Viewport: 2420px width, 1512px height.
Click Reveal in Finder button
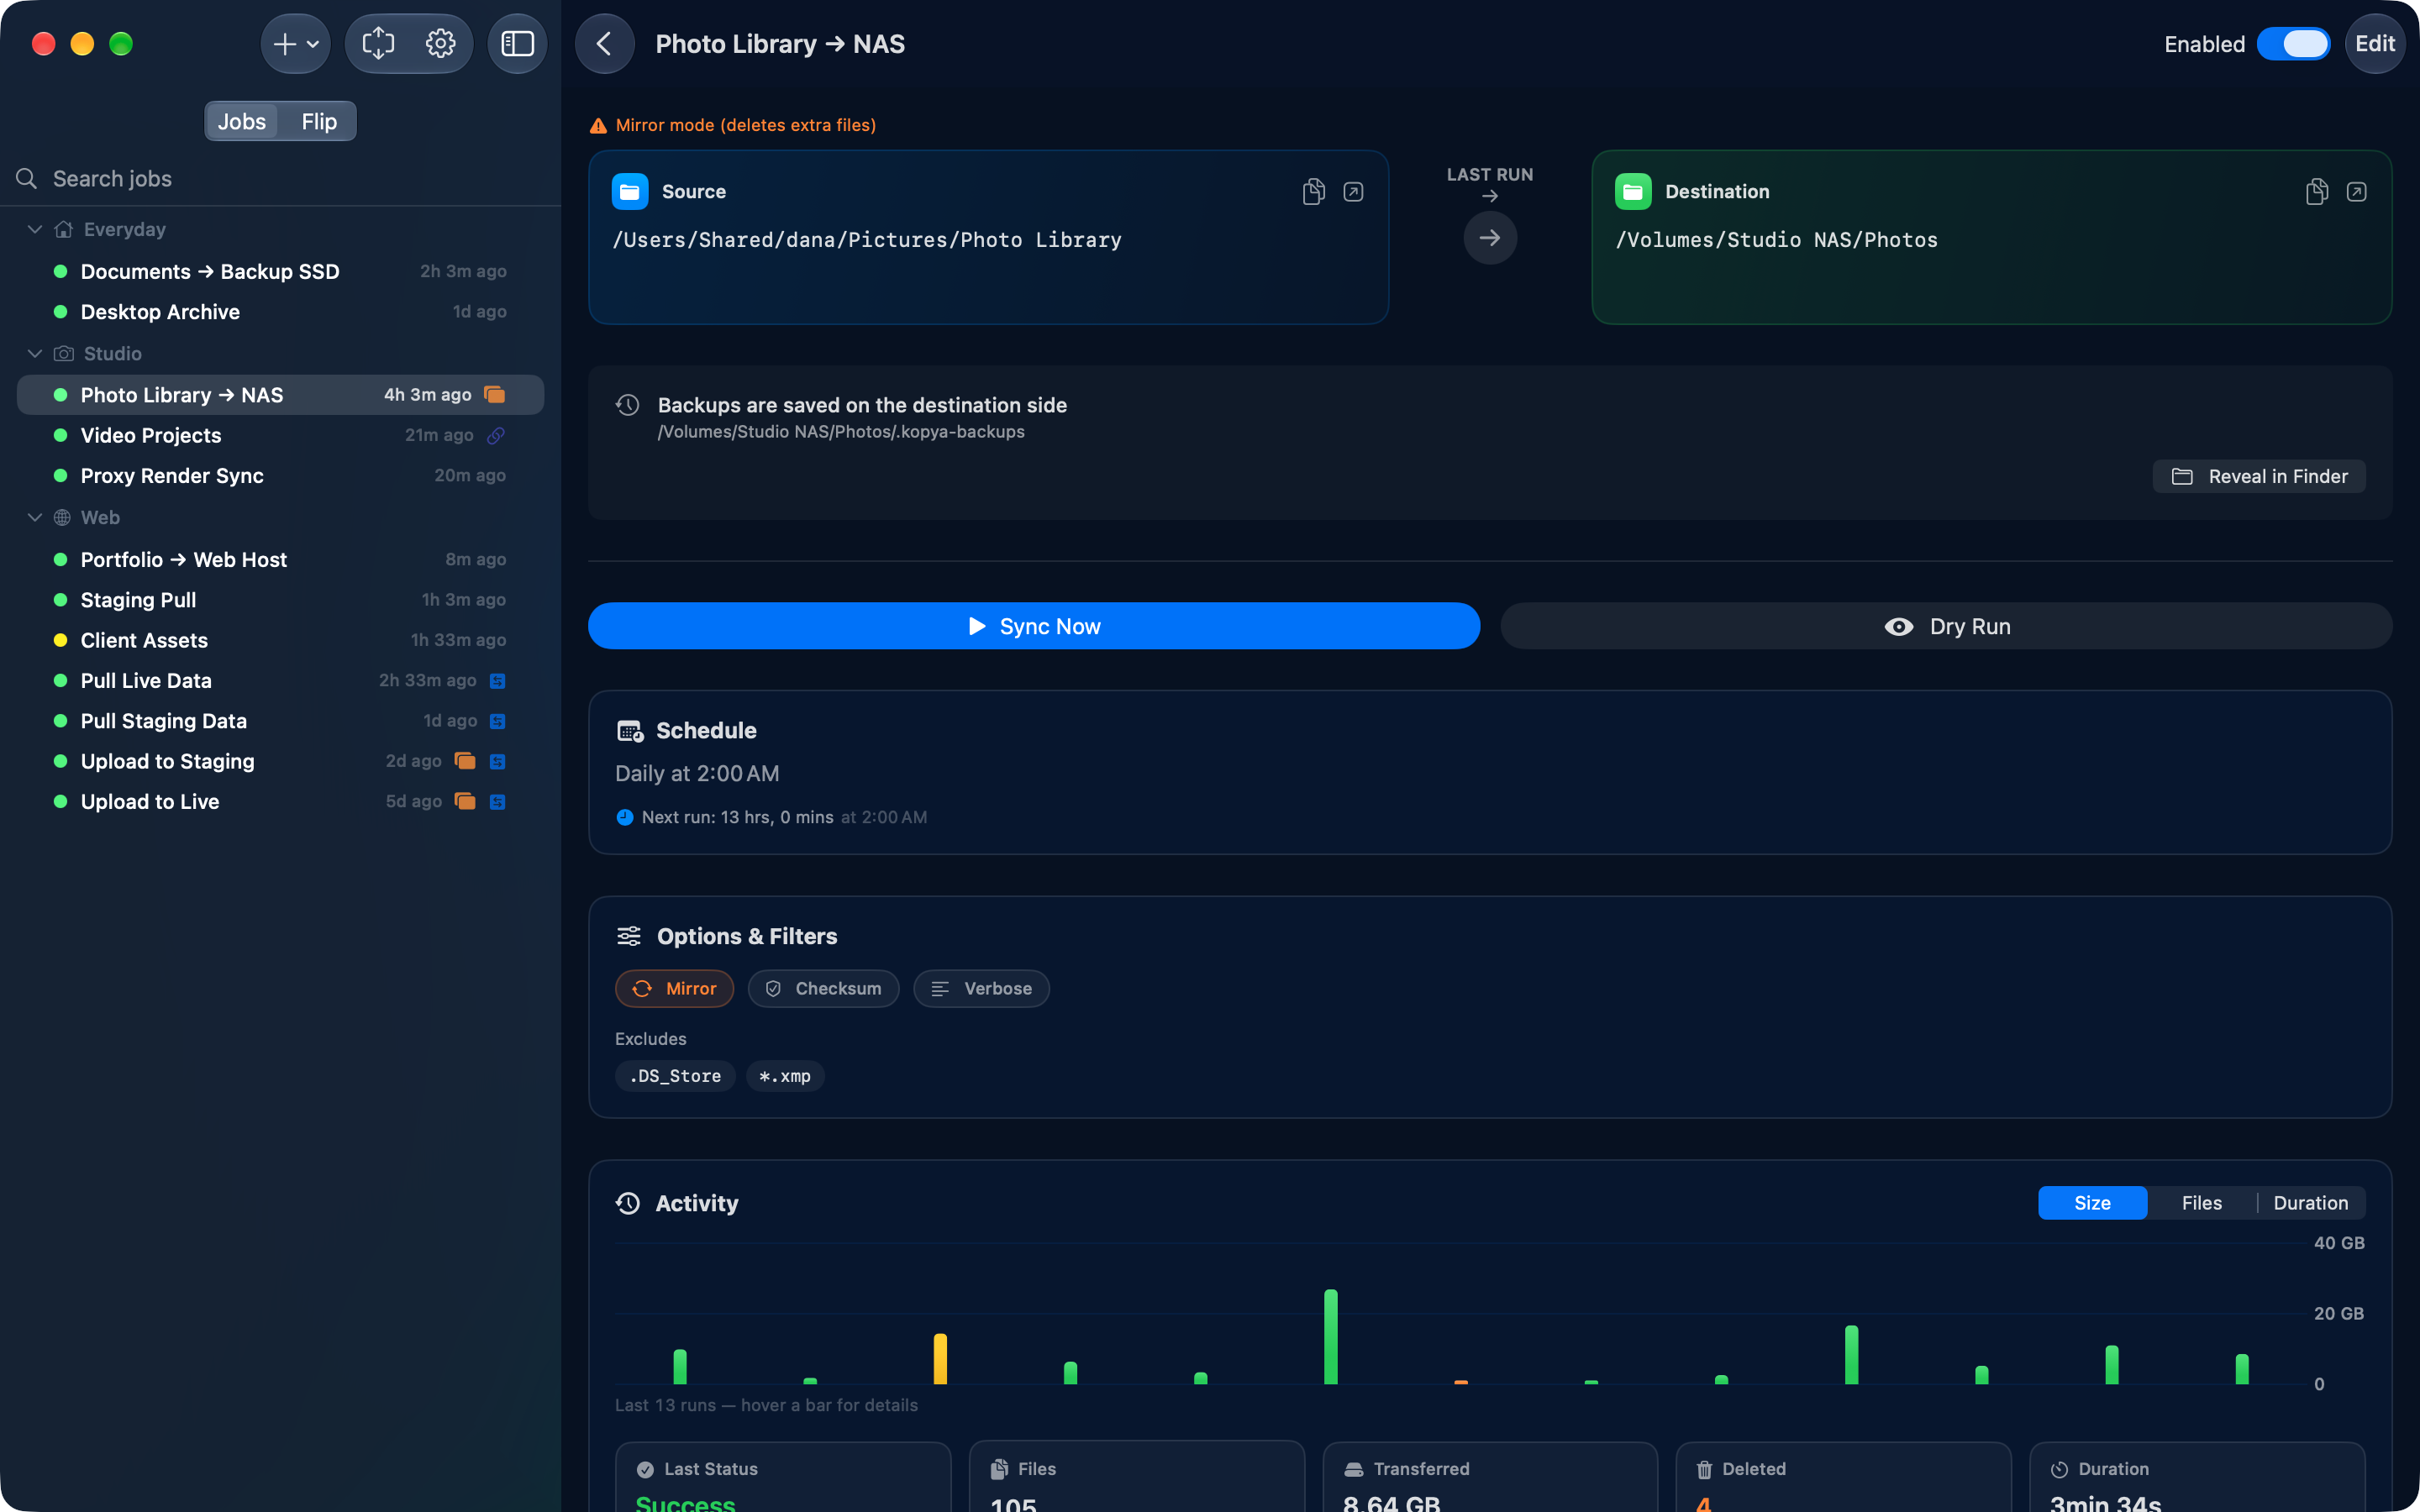[x=2259, y=476]
